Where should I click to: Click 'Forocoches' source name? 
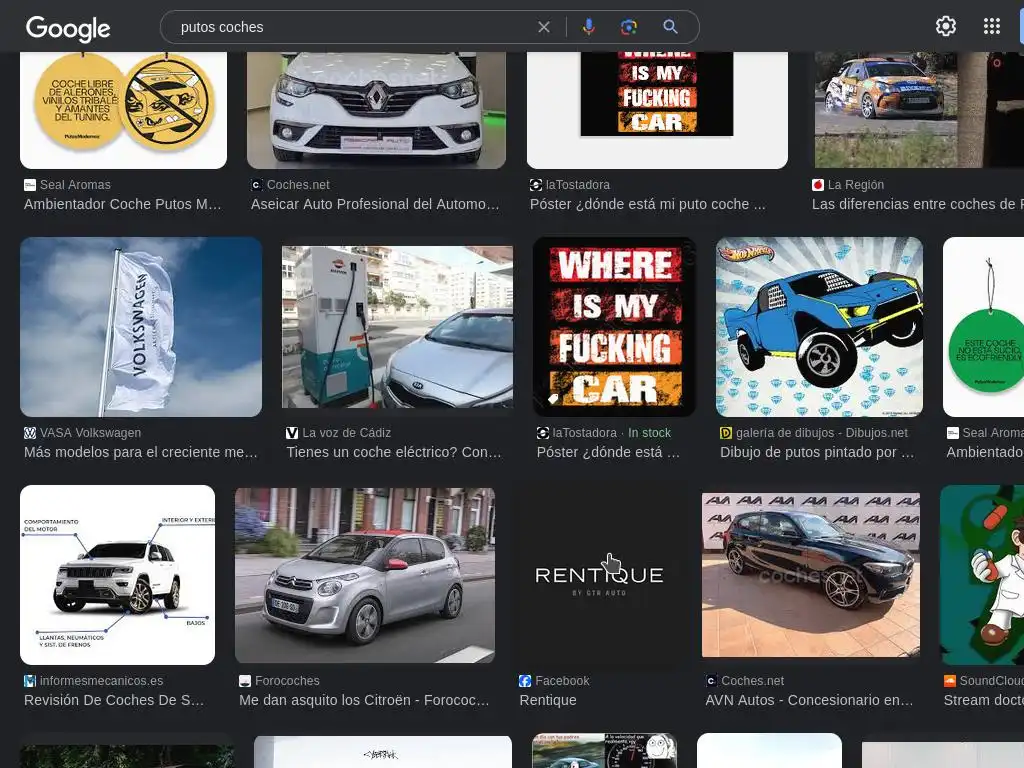tap(287, 681)
